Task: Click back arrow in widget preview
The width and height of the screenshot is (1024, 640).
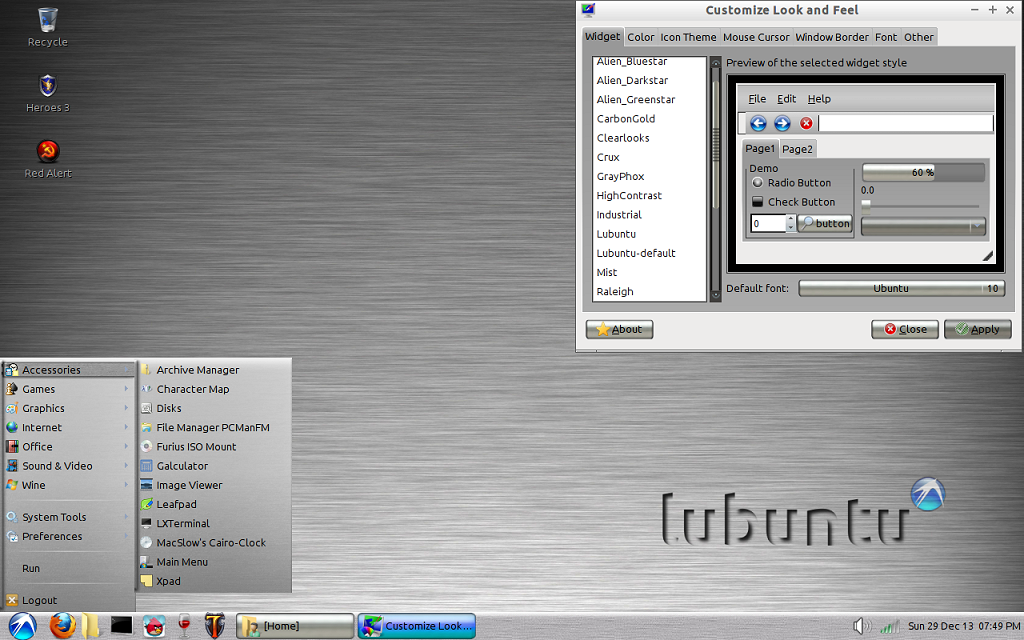Action: [x=758, y=123]
